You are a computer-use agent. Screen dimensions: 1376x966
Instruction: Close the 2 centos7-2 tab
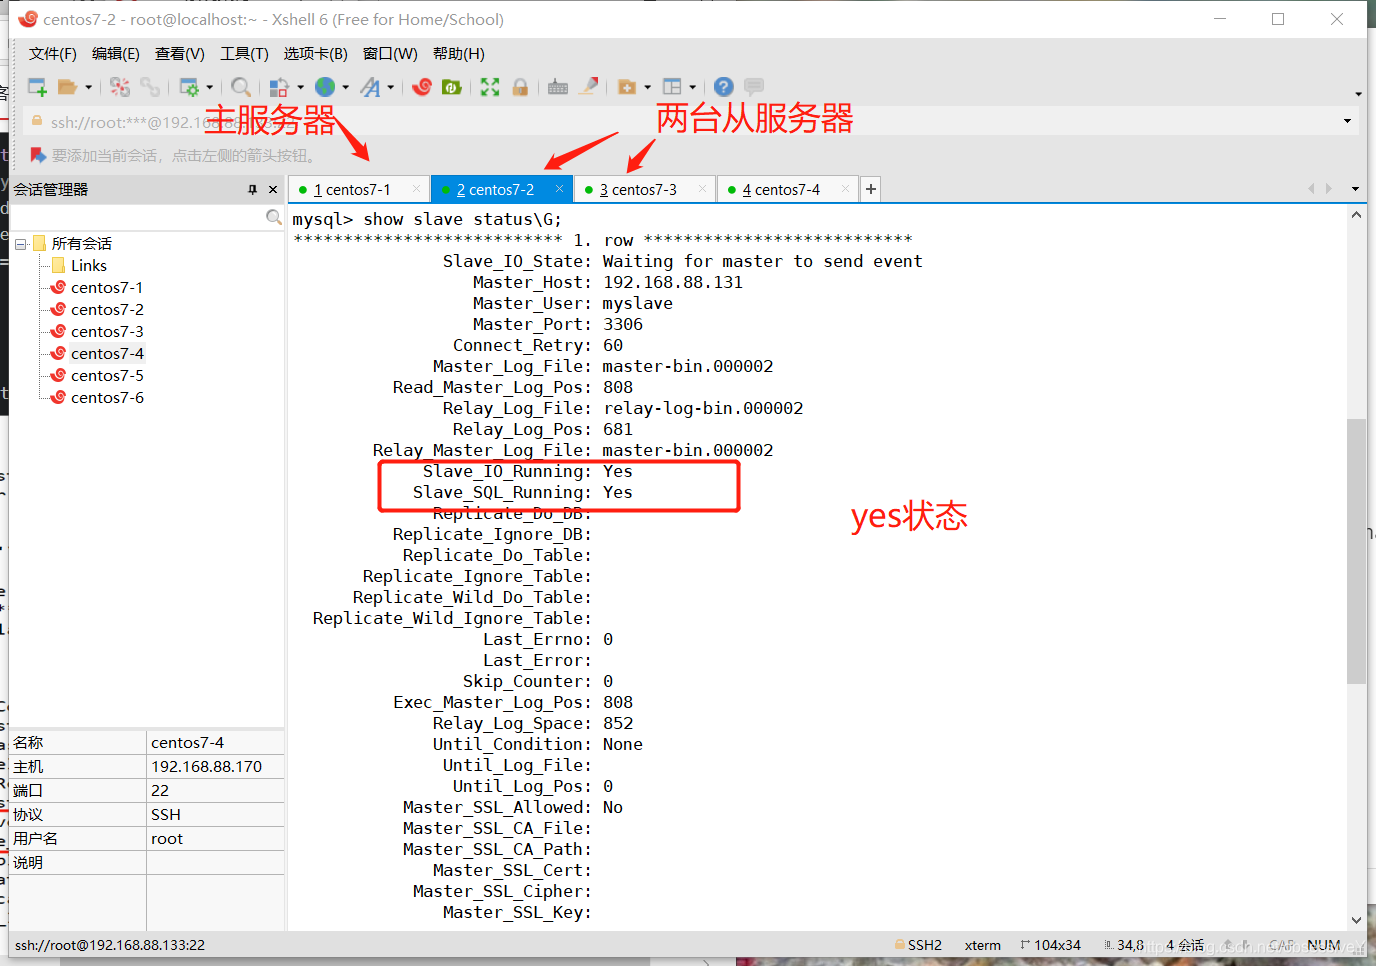pyautogui.click(x=559, y=189)
